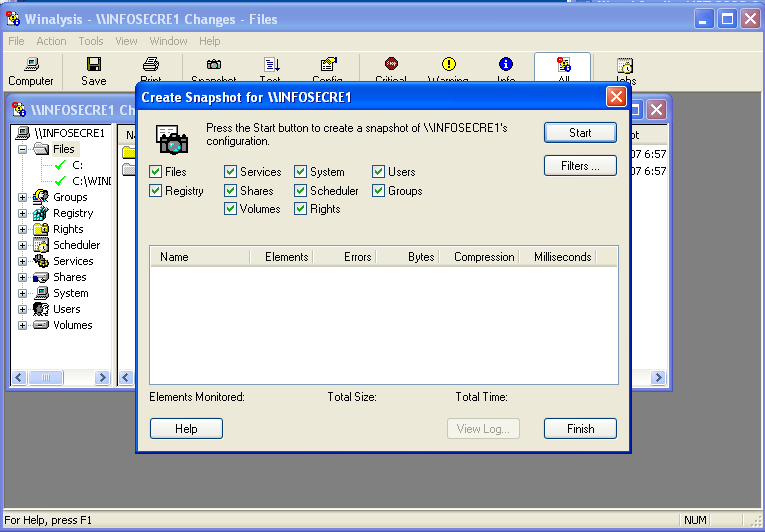Click tree panel scrollbar right arrow
The image size is (765, 532).
pos(102,377)
